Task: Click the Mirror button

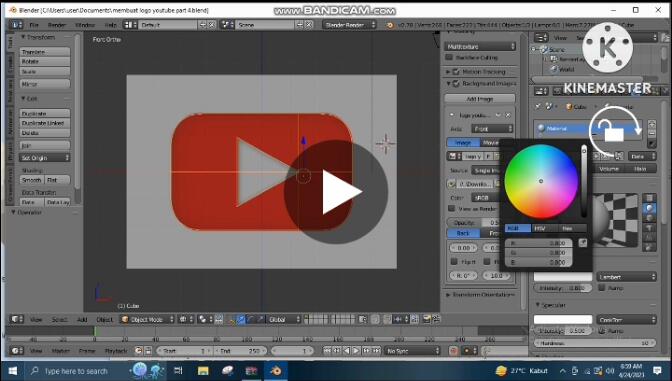Action: pos(45,84)
